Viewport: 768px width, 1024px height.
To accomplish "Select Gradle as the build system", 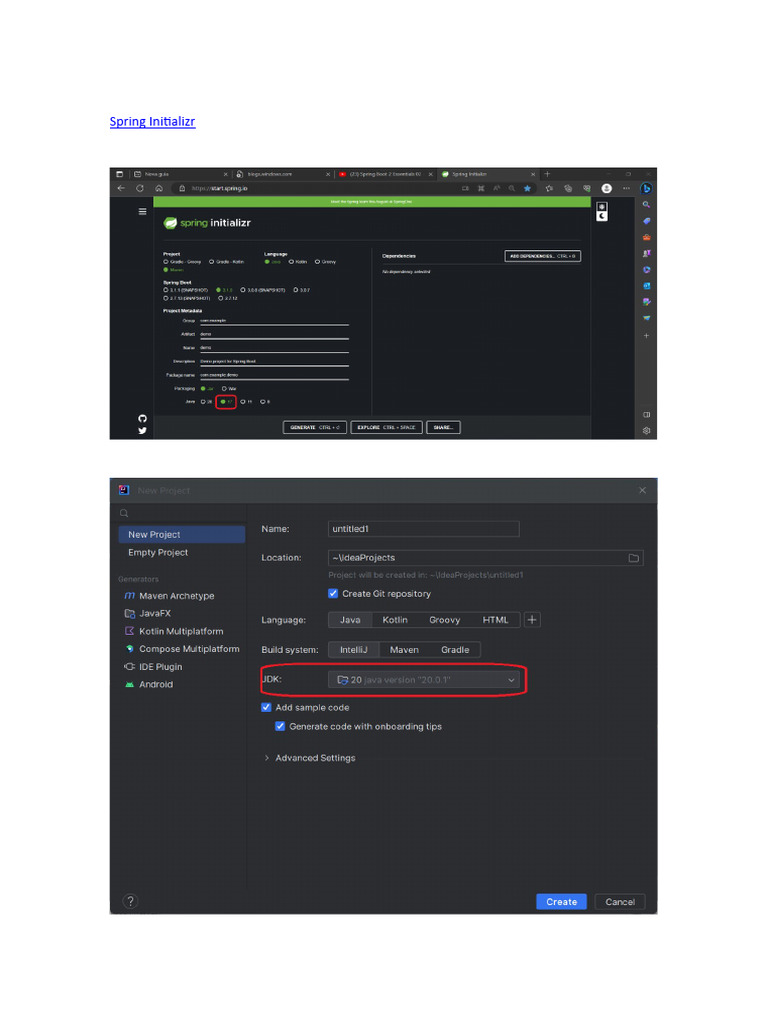I will (455, 650).
